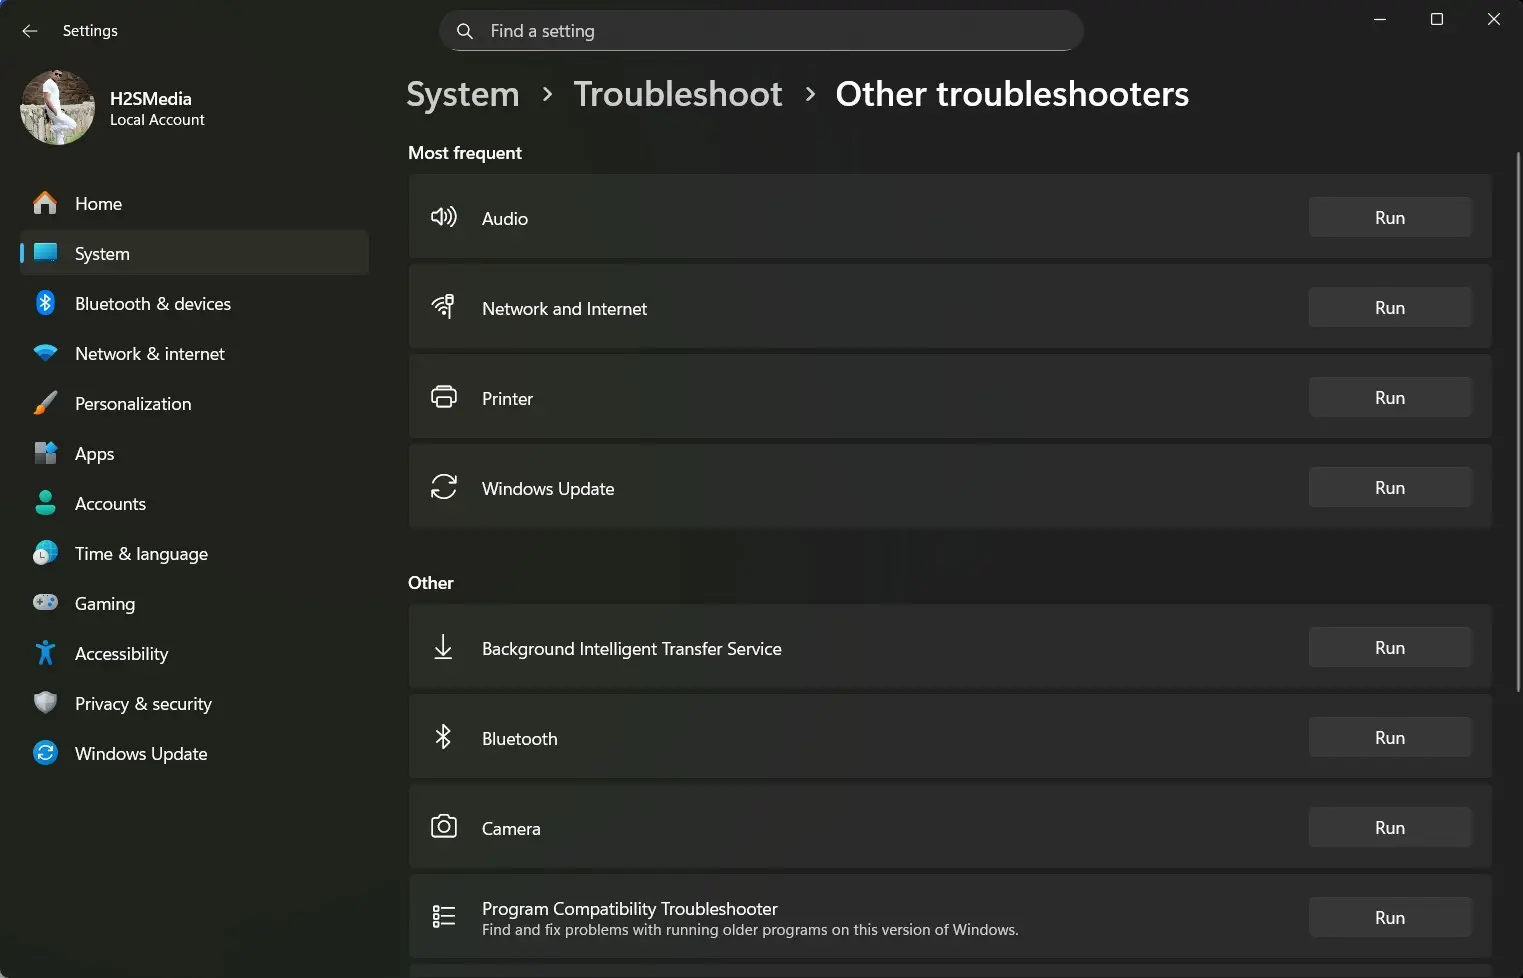
Task: Run the Camera troubleshooter
Action: [x=1390, y=827]
